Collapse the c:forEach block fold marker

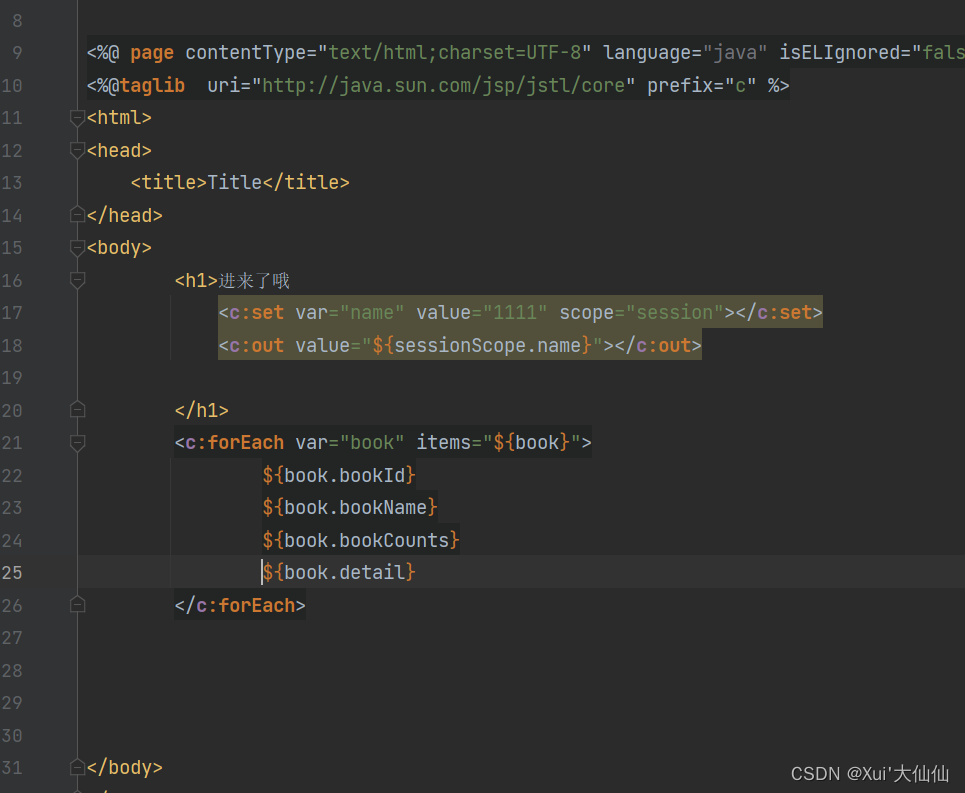click(x=77, y=443)
